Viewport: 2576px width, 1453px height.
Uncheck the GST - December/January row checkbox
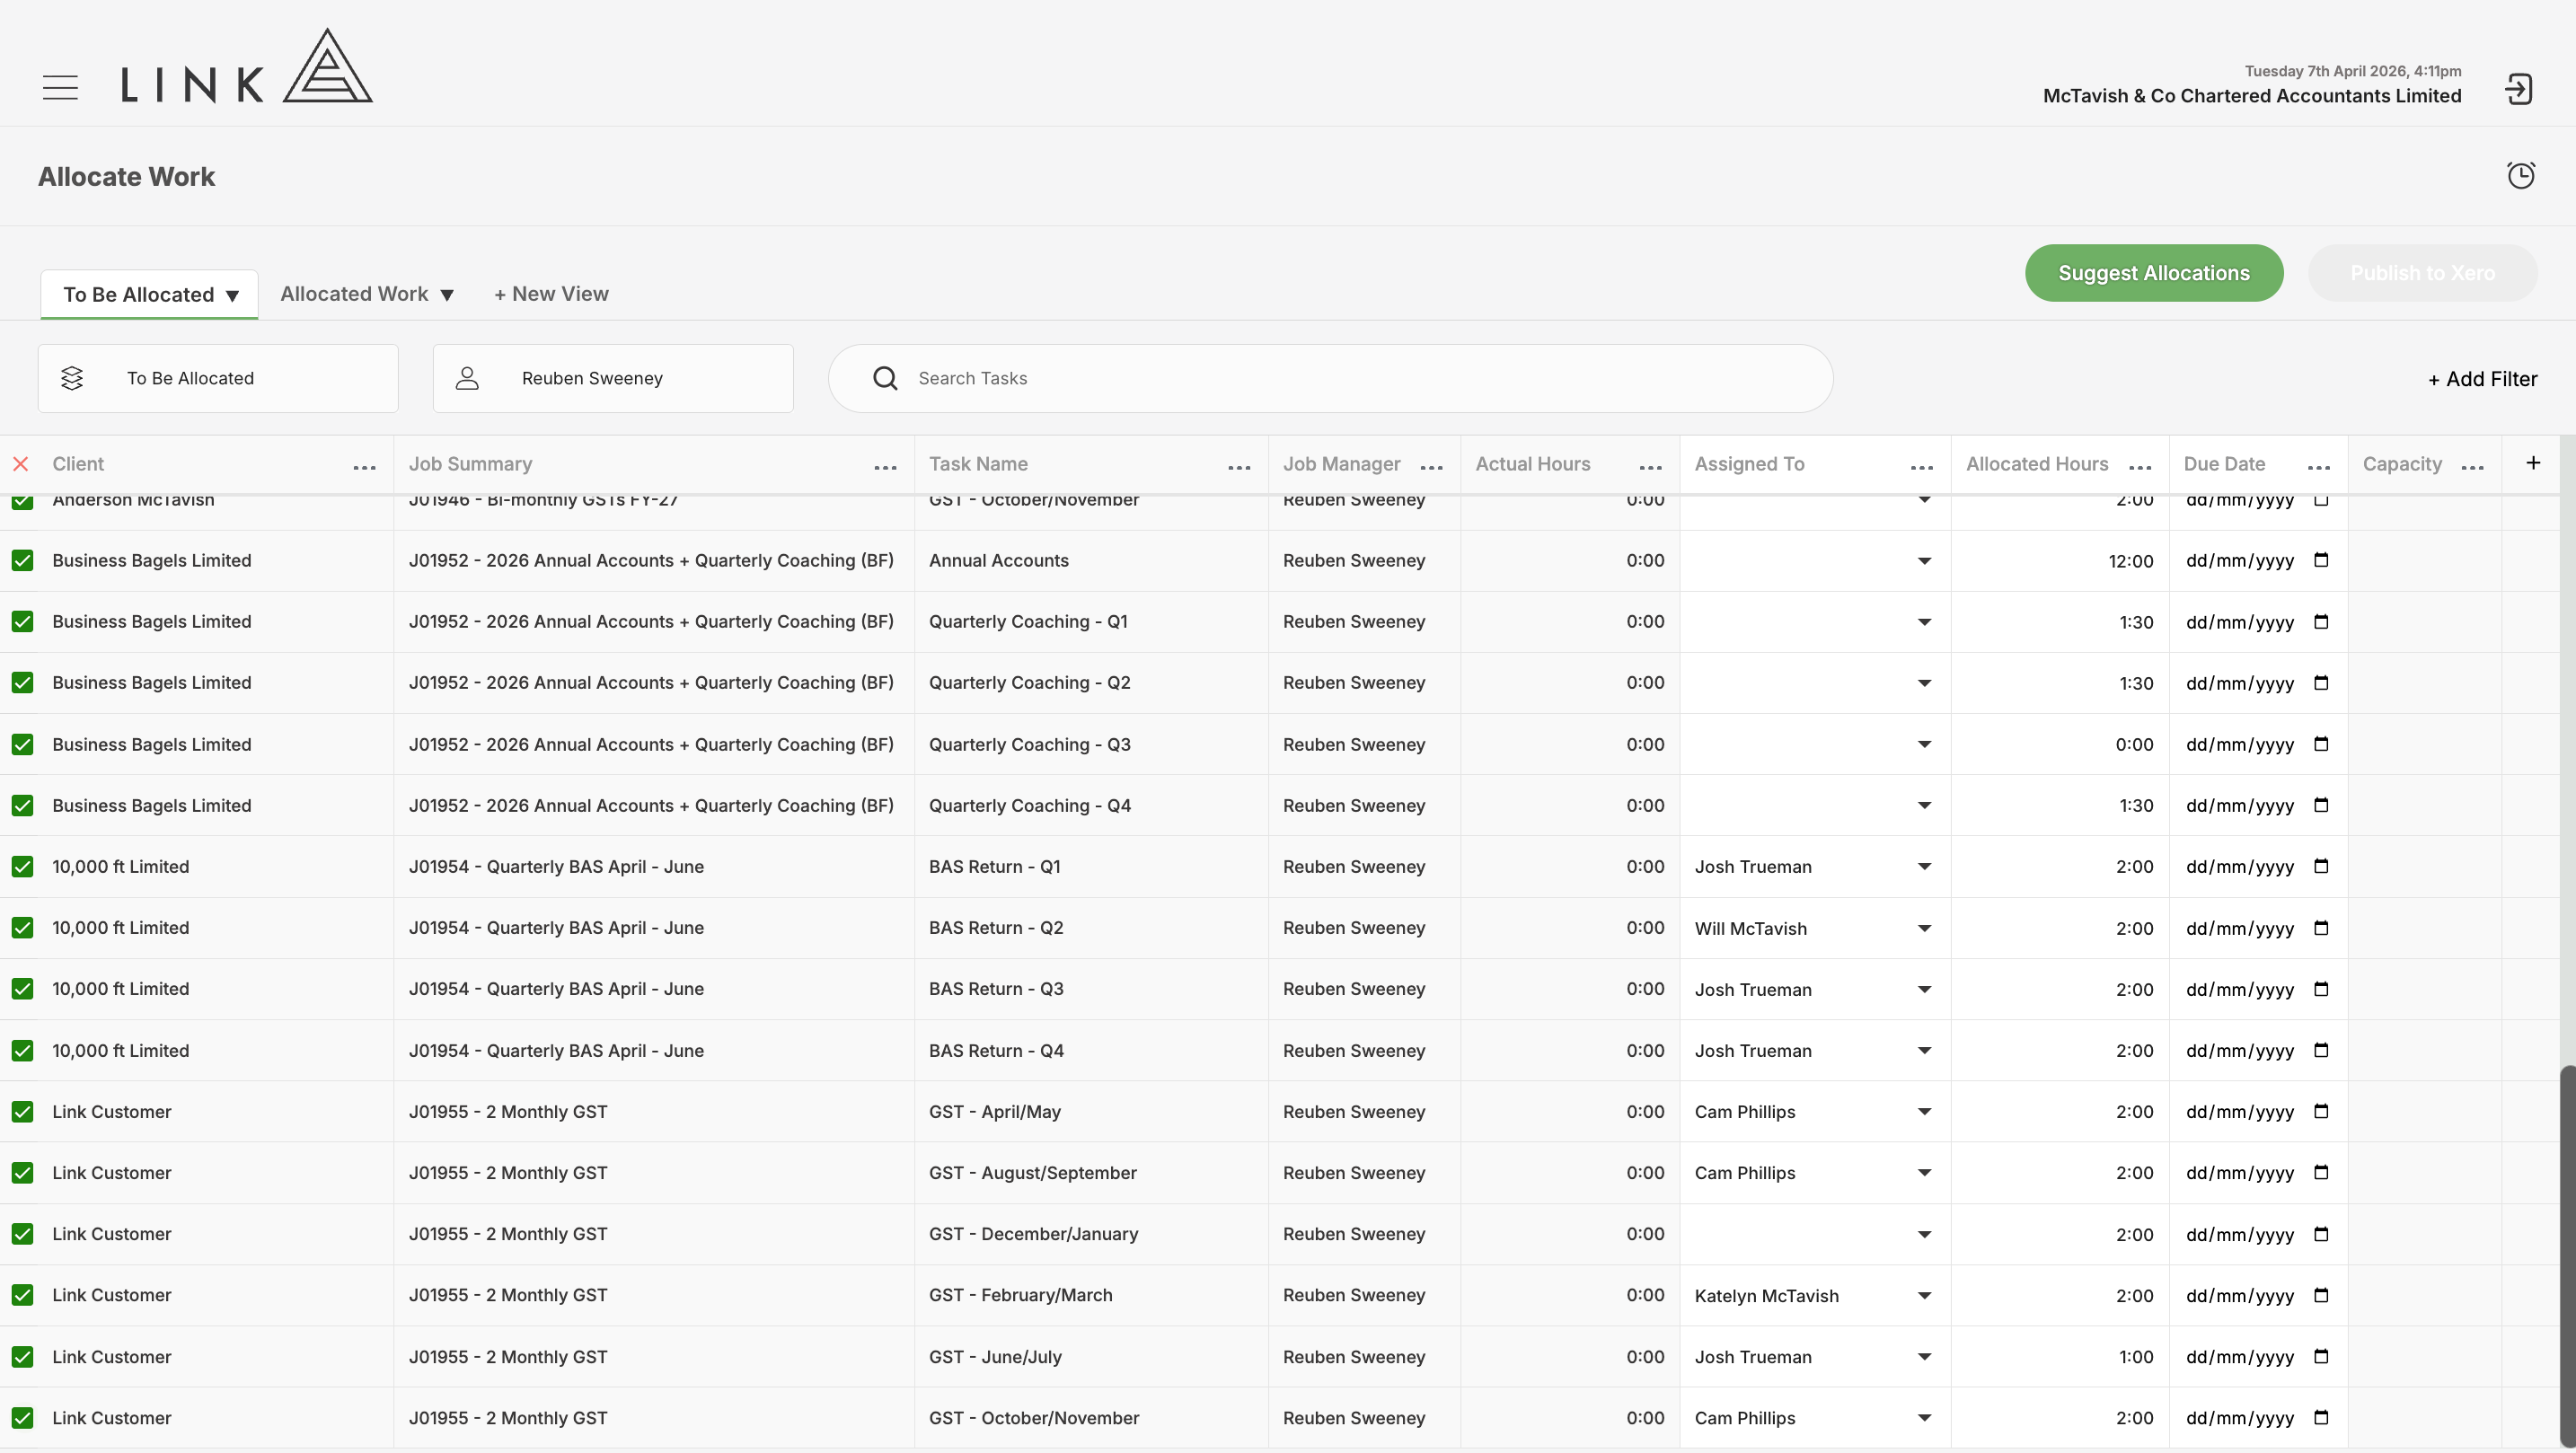(22, 1233)
